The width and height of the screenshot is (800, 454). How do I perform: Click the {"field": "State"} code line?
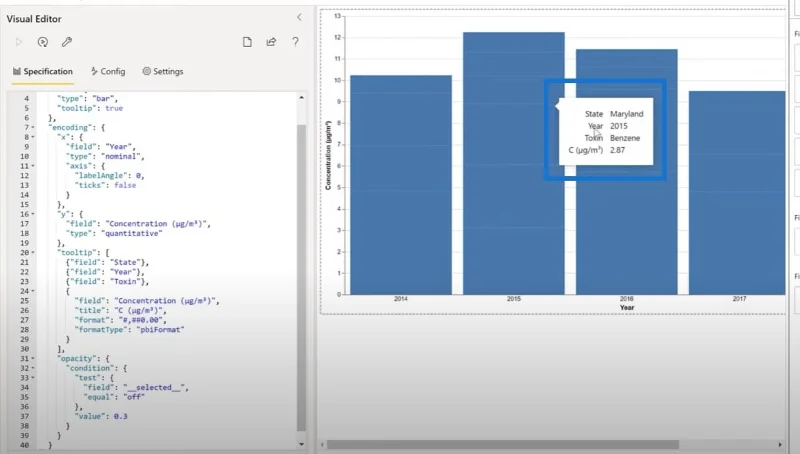point(107,263)
